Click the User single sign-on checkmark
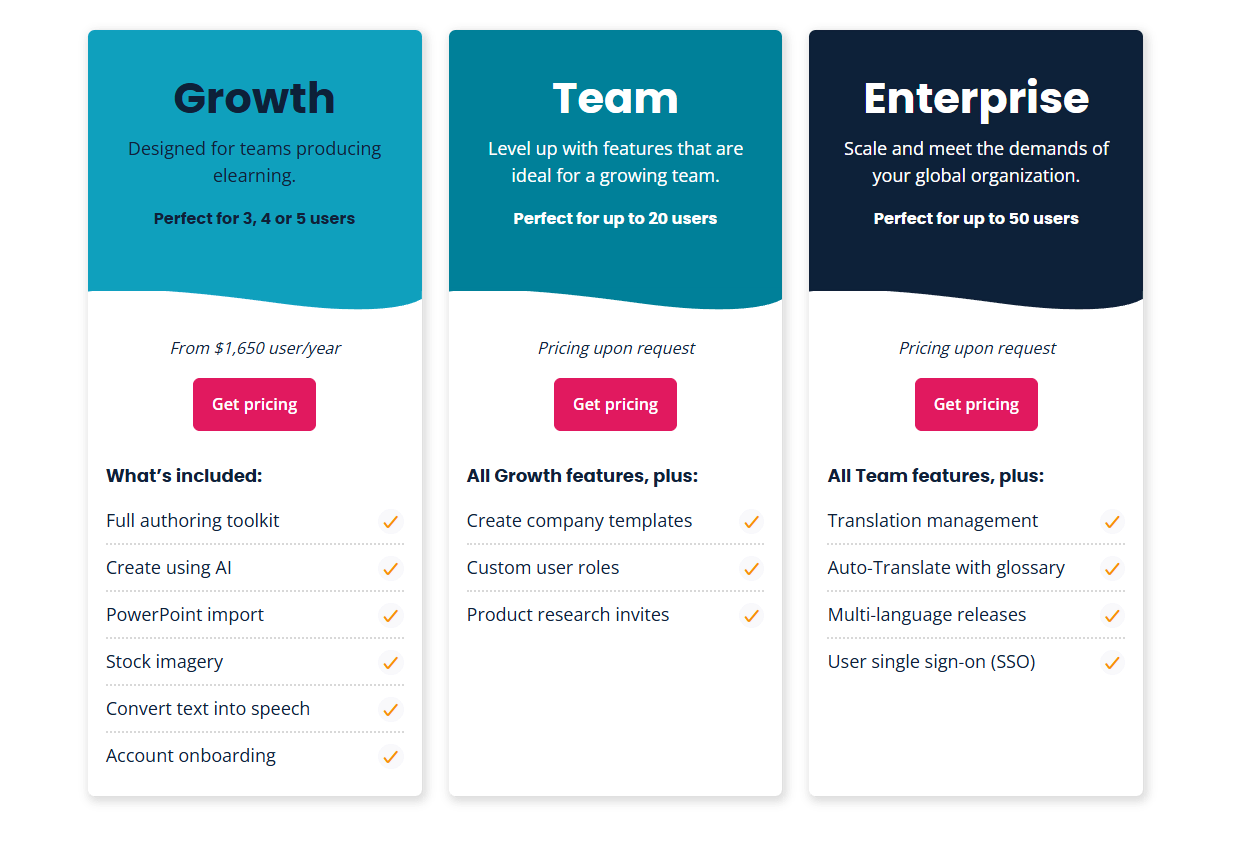This screenshot has width=1235, height=843. click(1111, 662)
